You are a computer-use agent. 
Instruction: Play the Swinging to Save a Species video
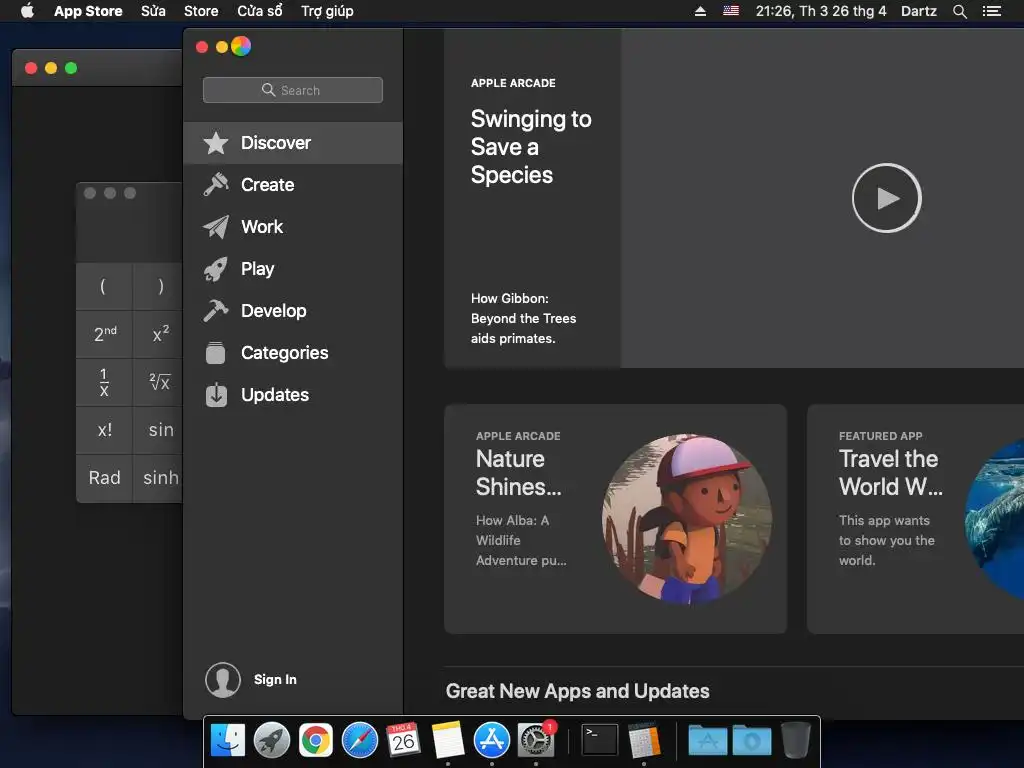886,198
